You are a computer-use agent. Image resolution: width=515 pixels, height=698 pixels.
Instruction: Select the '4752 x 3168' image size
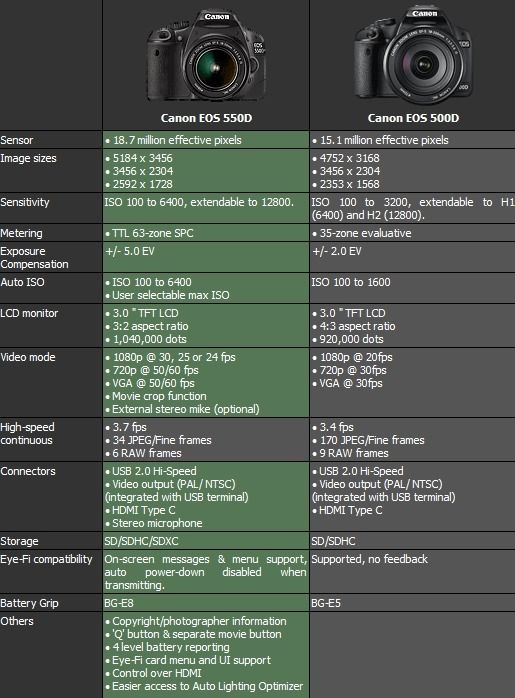coord(349,158)
